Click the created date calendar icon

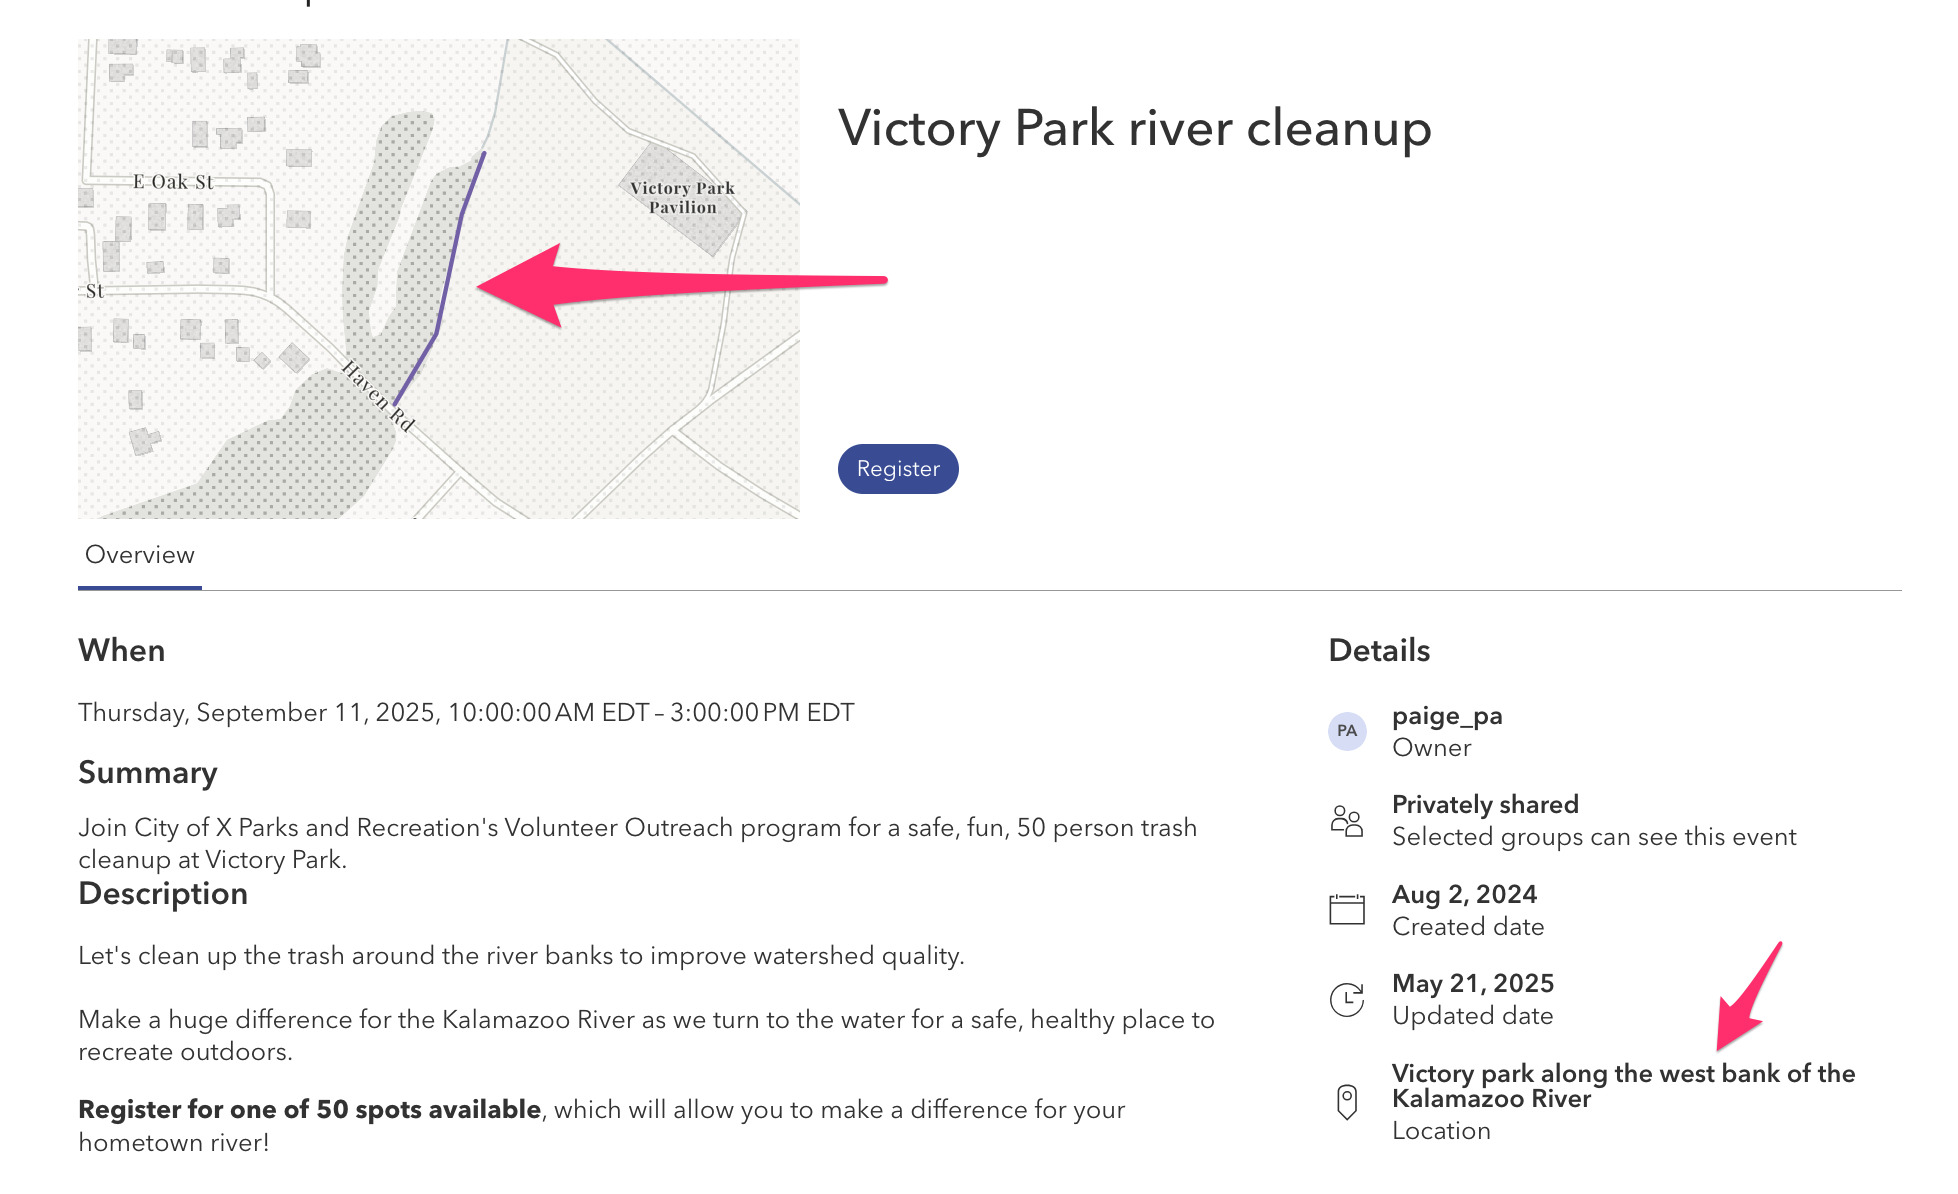1347,910
